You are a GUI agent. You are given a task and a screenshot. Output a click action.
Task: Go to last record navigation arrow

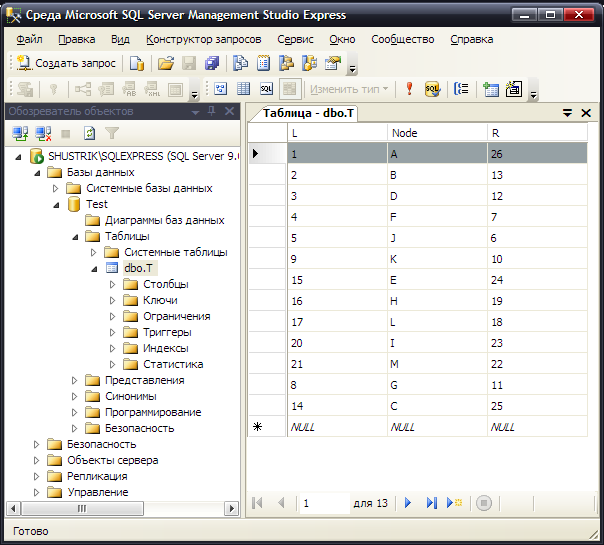[x=432, y=503]
